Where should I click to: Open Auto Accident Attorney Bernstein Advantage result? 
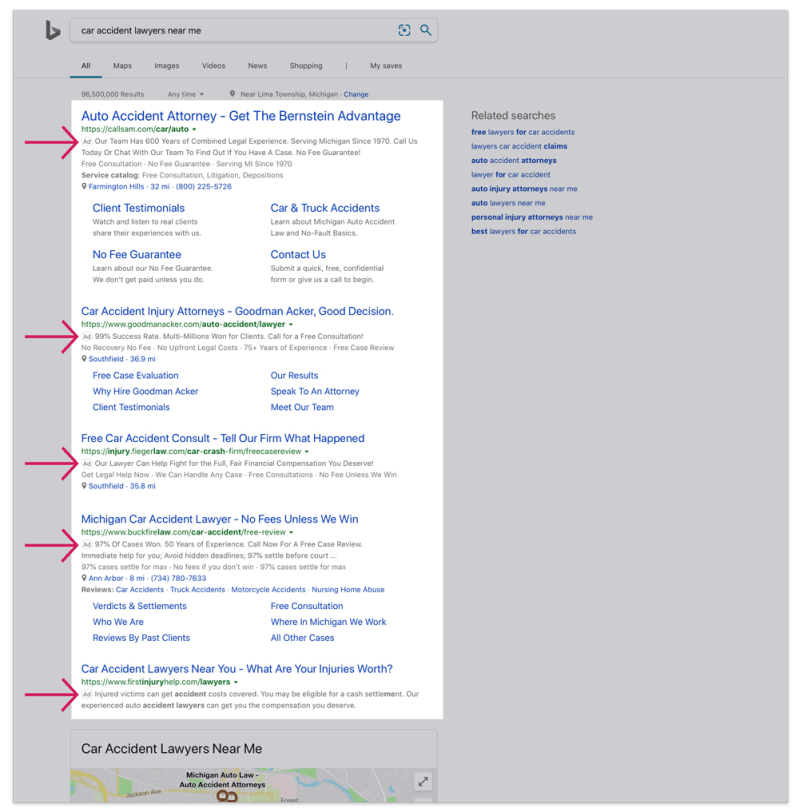[241, 116]
